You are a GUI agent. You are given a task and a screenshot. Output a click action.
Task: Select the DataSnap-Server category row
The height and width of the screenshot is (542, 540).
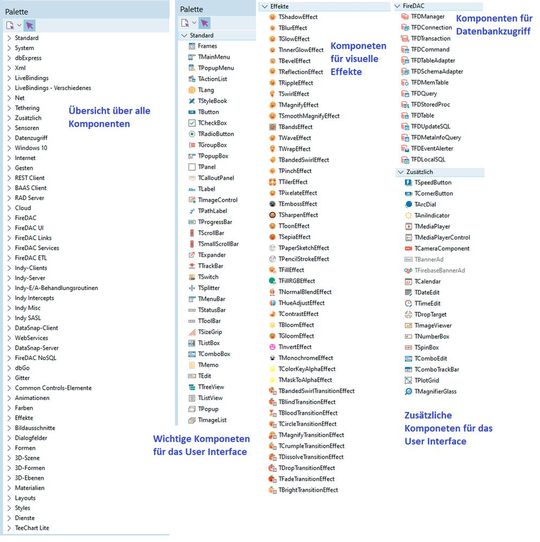(x=86, y=348)
